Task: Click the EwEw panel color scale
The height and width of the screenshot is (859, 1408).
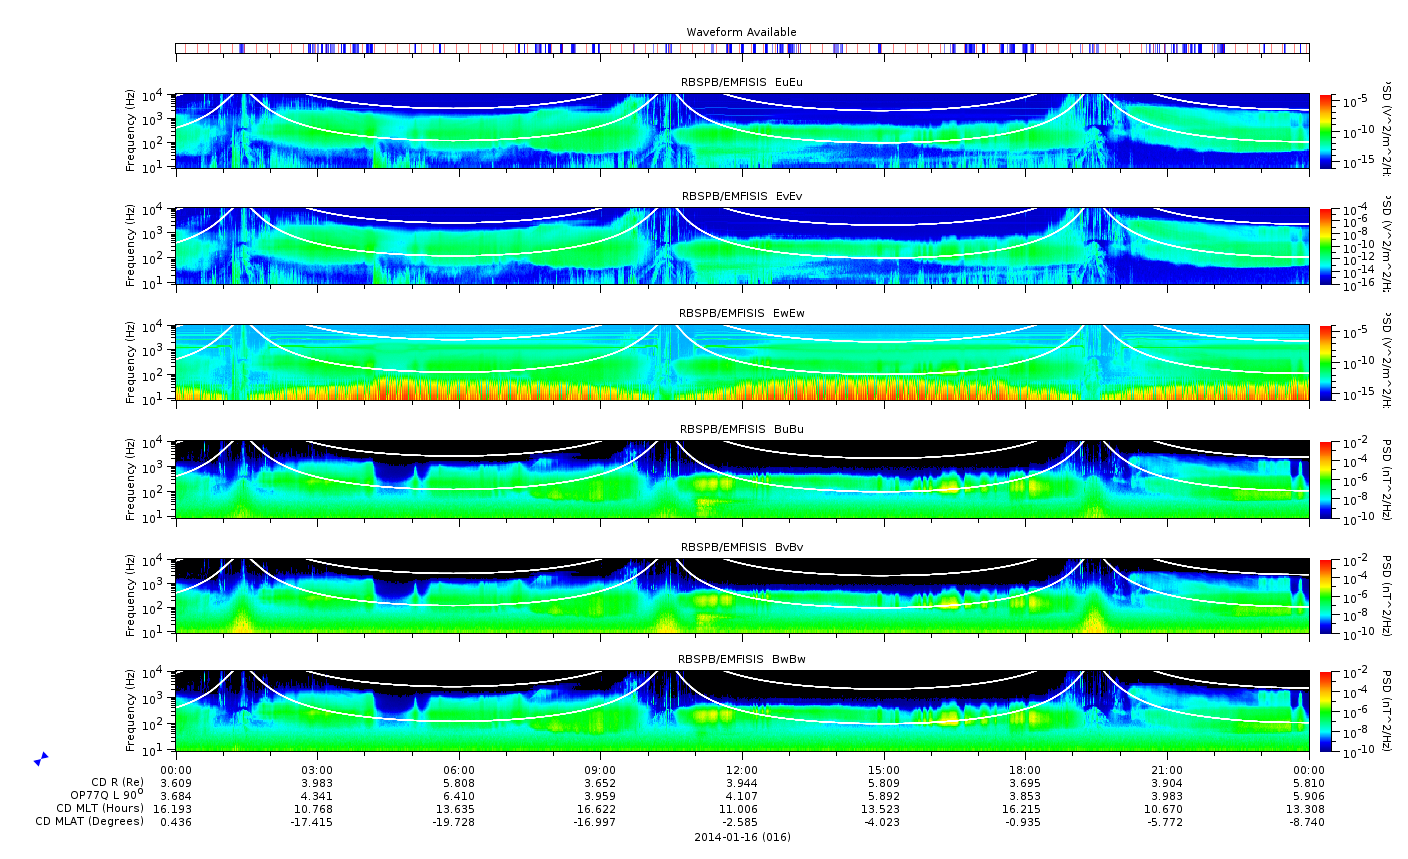Action: pos(1326,362)
